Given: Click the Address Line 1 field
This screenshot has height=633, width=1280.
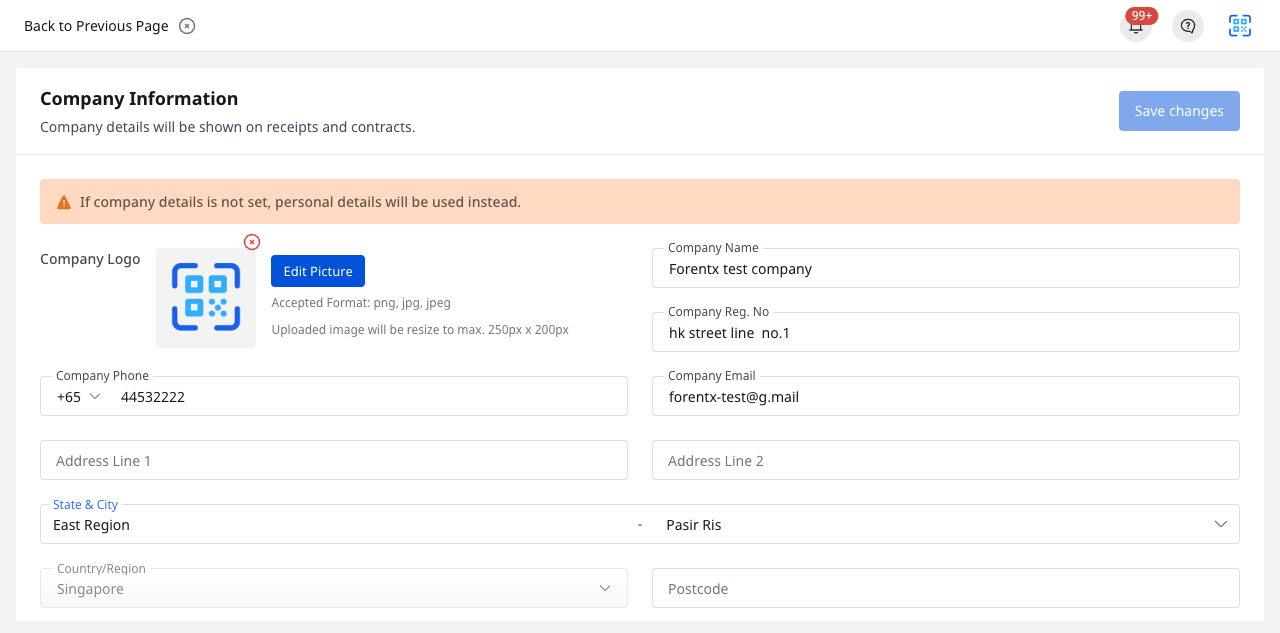Looking at the screenshot, I should click(x=334, y=460).
